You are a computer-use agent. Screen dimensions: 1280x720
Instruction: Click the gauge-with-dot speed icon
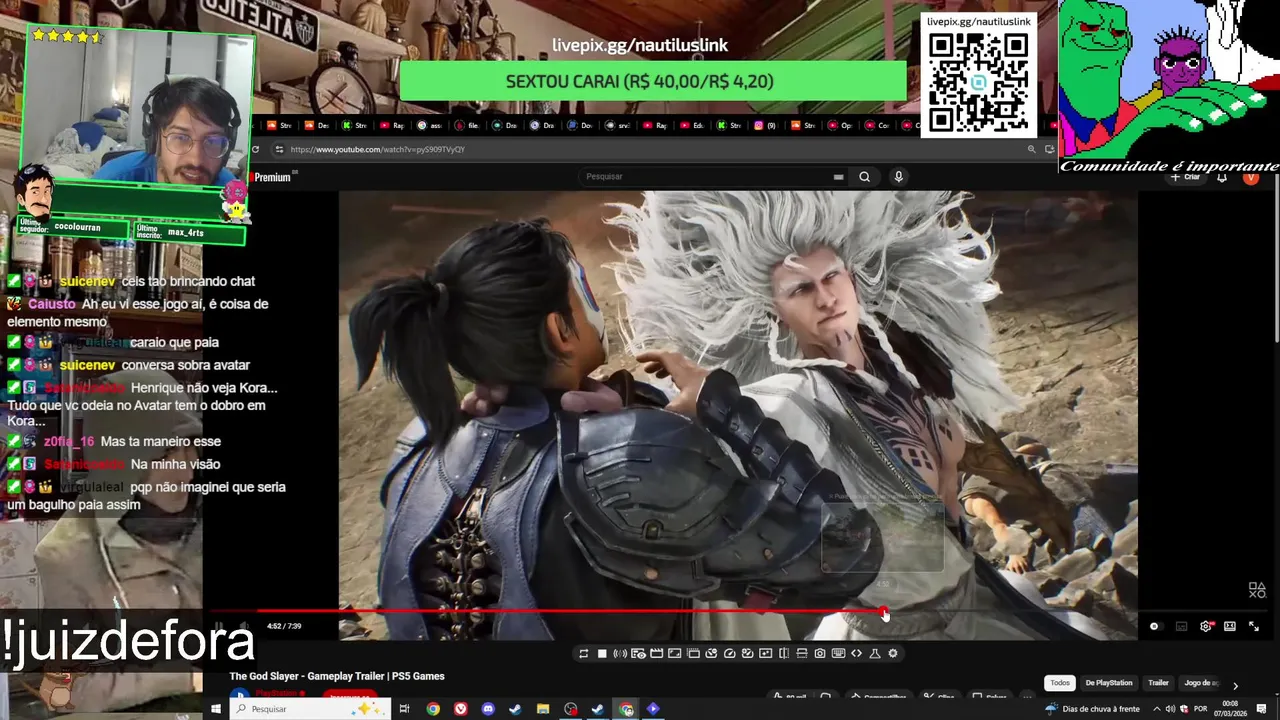[x=711, y=653]
